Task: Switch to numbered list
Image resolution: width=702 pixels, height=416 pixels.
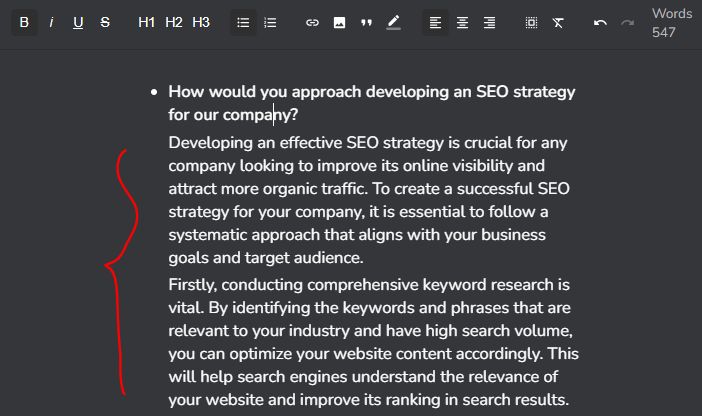Action: [270, 22]
